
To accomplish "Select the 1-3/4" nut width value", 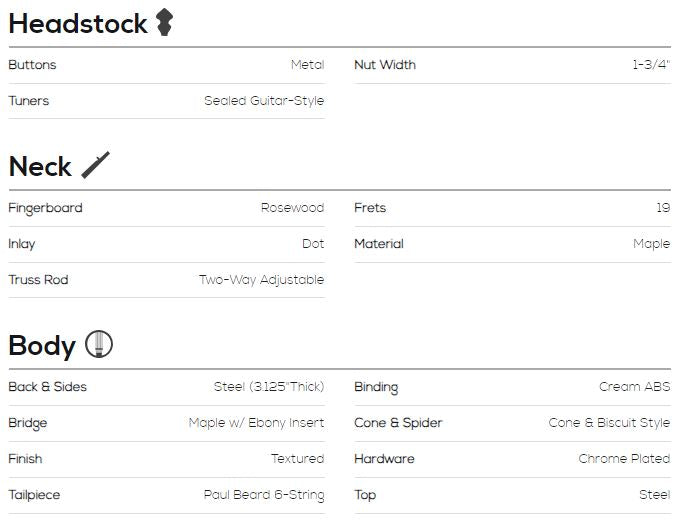I will 651,65.
